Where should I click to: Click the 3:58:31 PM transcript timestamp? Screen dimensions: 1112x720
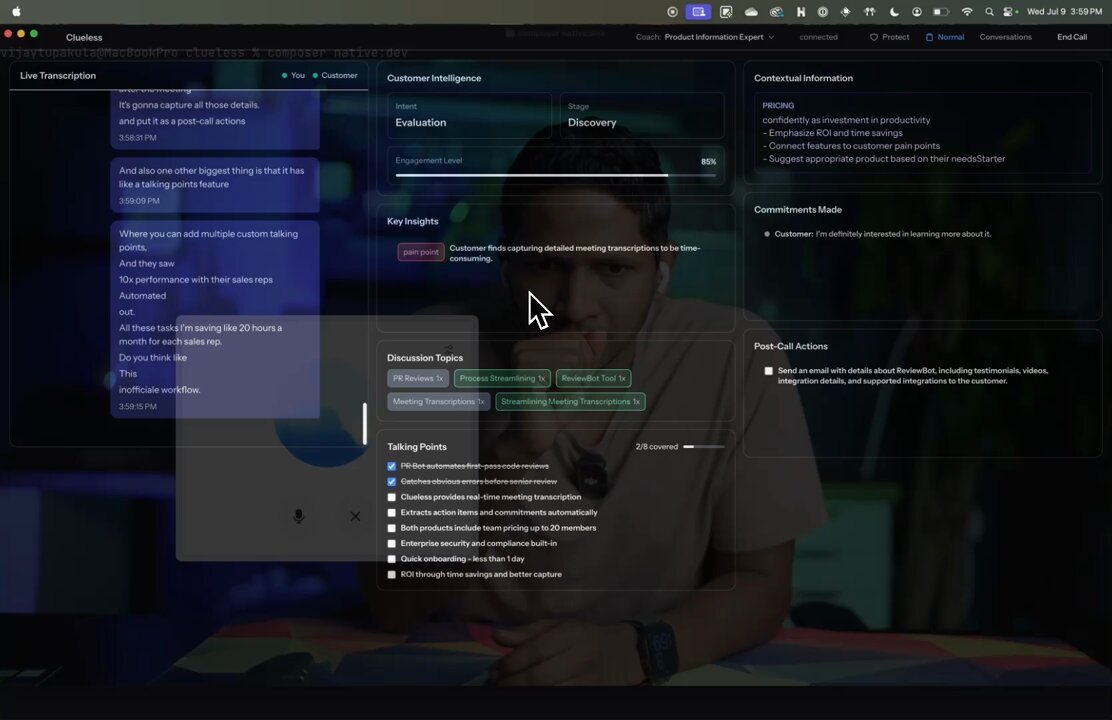(x=138, y=138)
